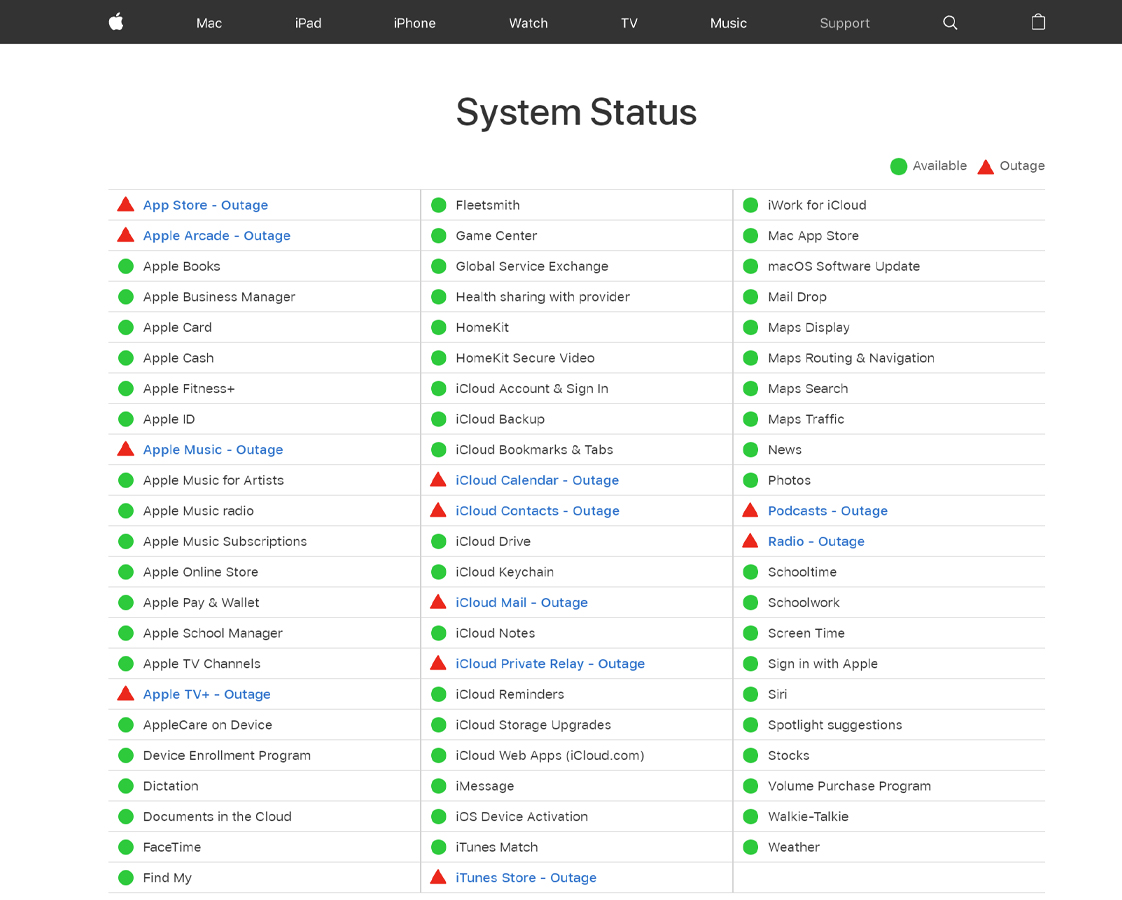Viewport: 1122px width, 900px height.
Task: Click green status dot beside FaceTime
Action: (x=126, y=847)
